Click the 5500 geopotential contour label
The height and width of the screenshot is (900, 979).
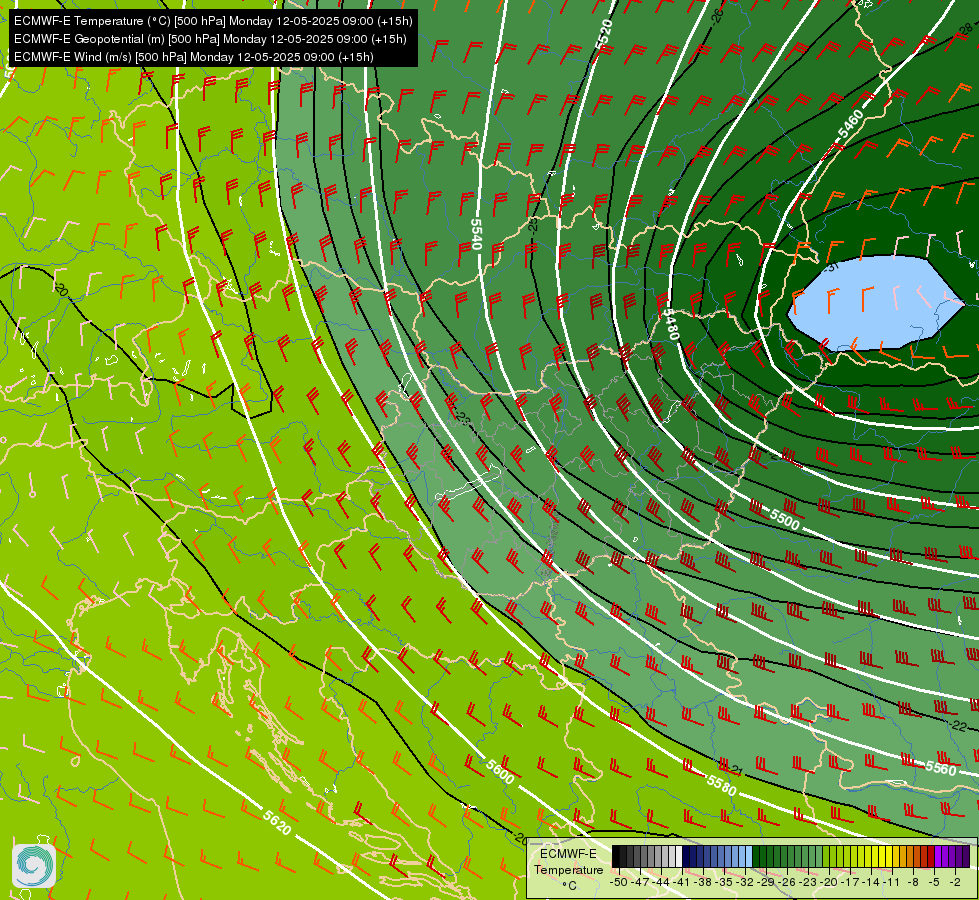[784, 519]
